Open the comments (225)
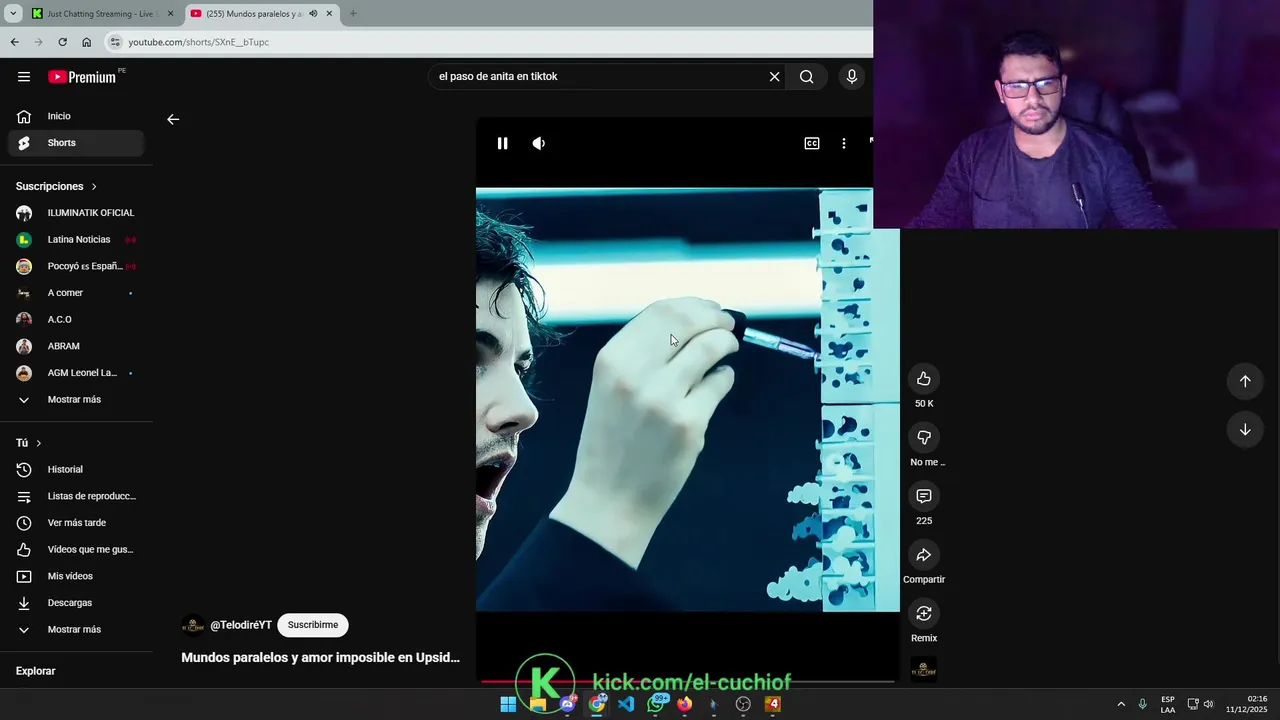The height and width of the screenshot is (720, 1280). (x=924, y=496)
